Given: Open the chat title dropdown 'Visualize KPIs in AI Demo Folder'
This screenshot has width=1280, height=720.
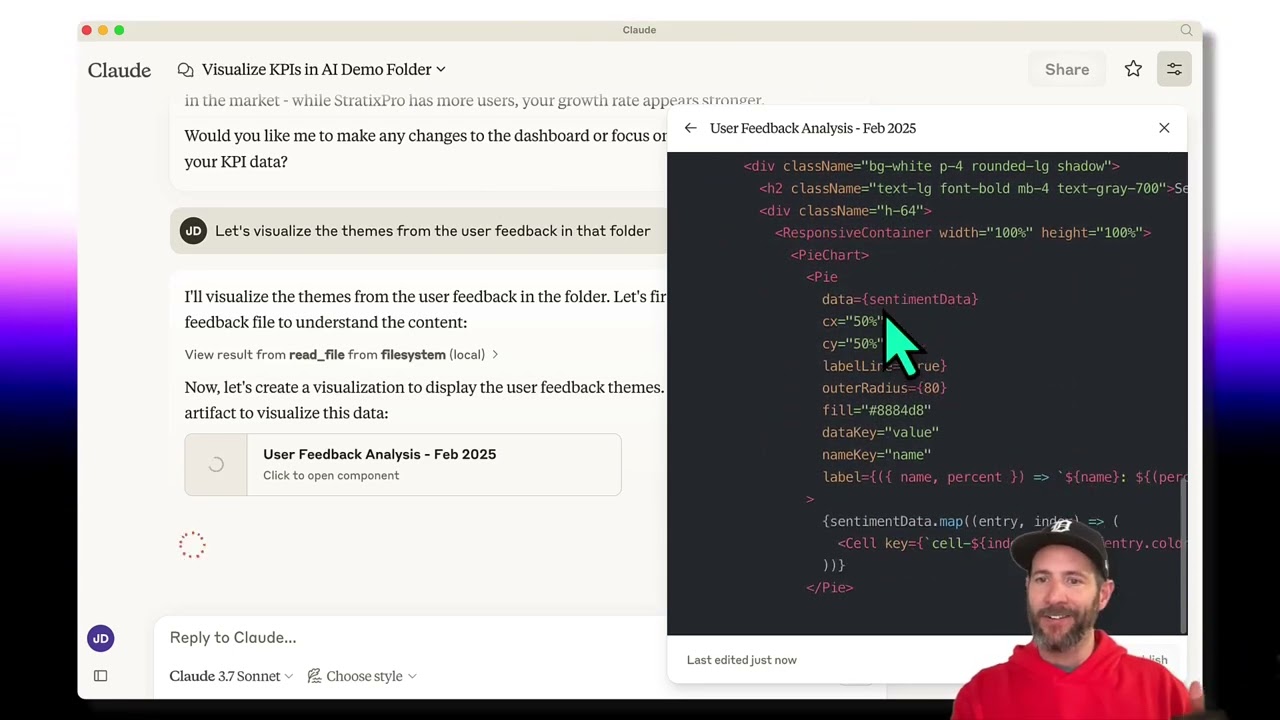Looking at the screenshot, I should 323,69.
